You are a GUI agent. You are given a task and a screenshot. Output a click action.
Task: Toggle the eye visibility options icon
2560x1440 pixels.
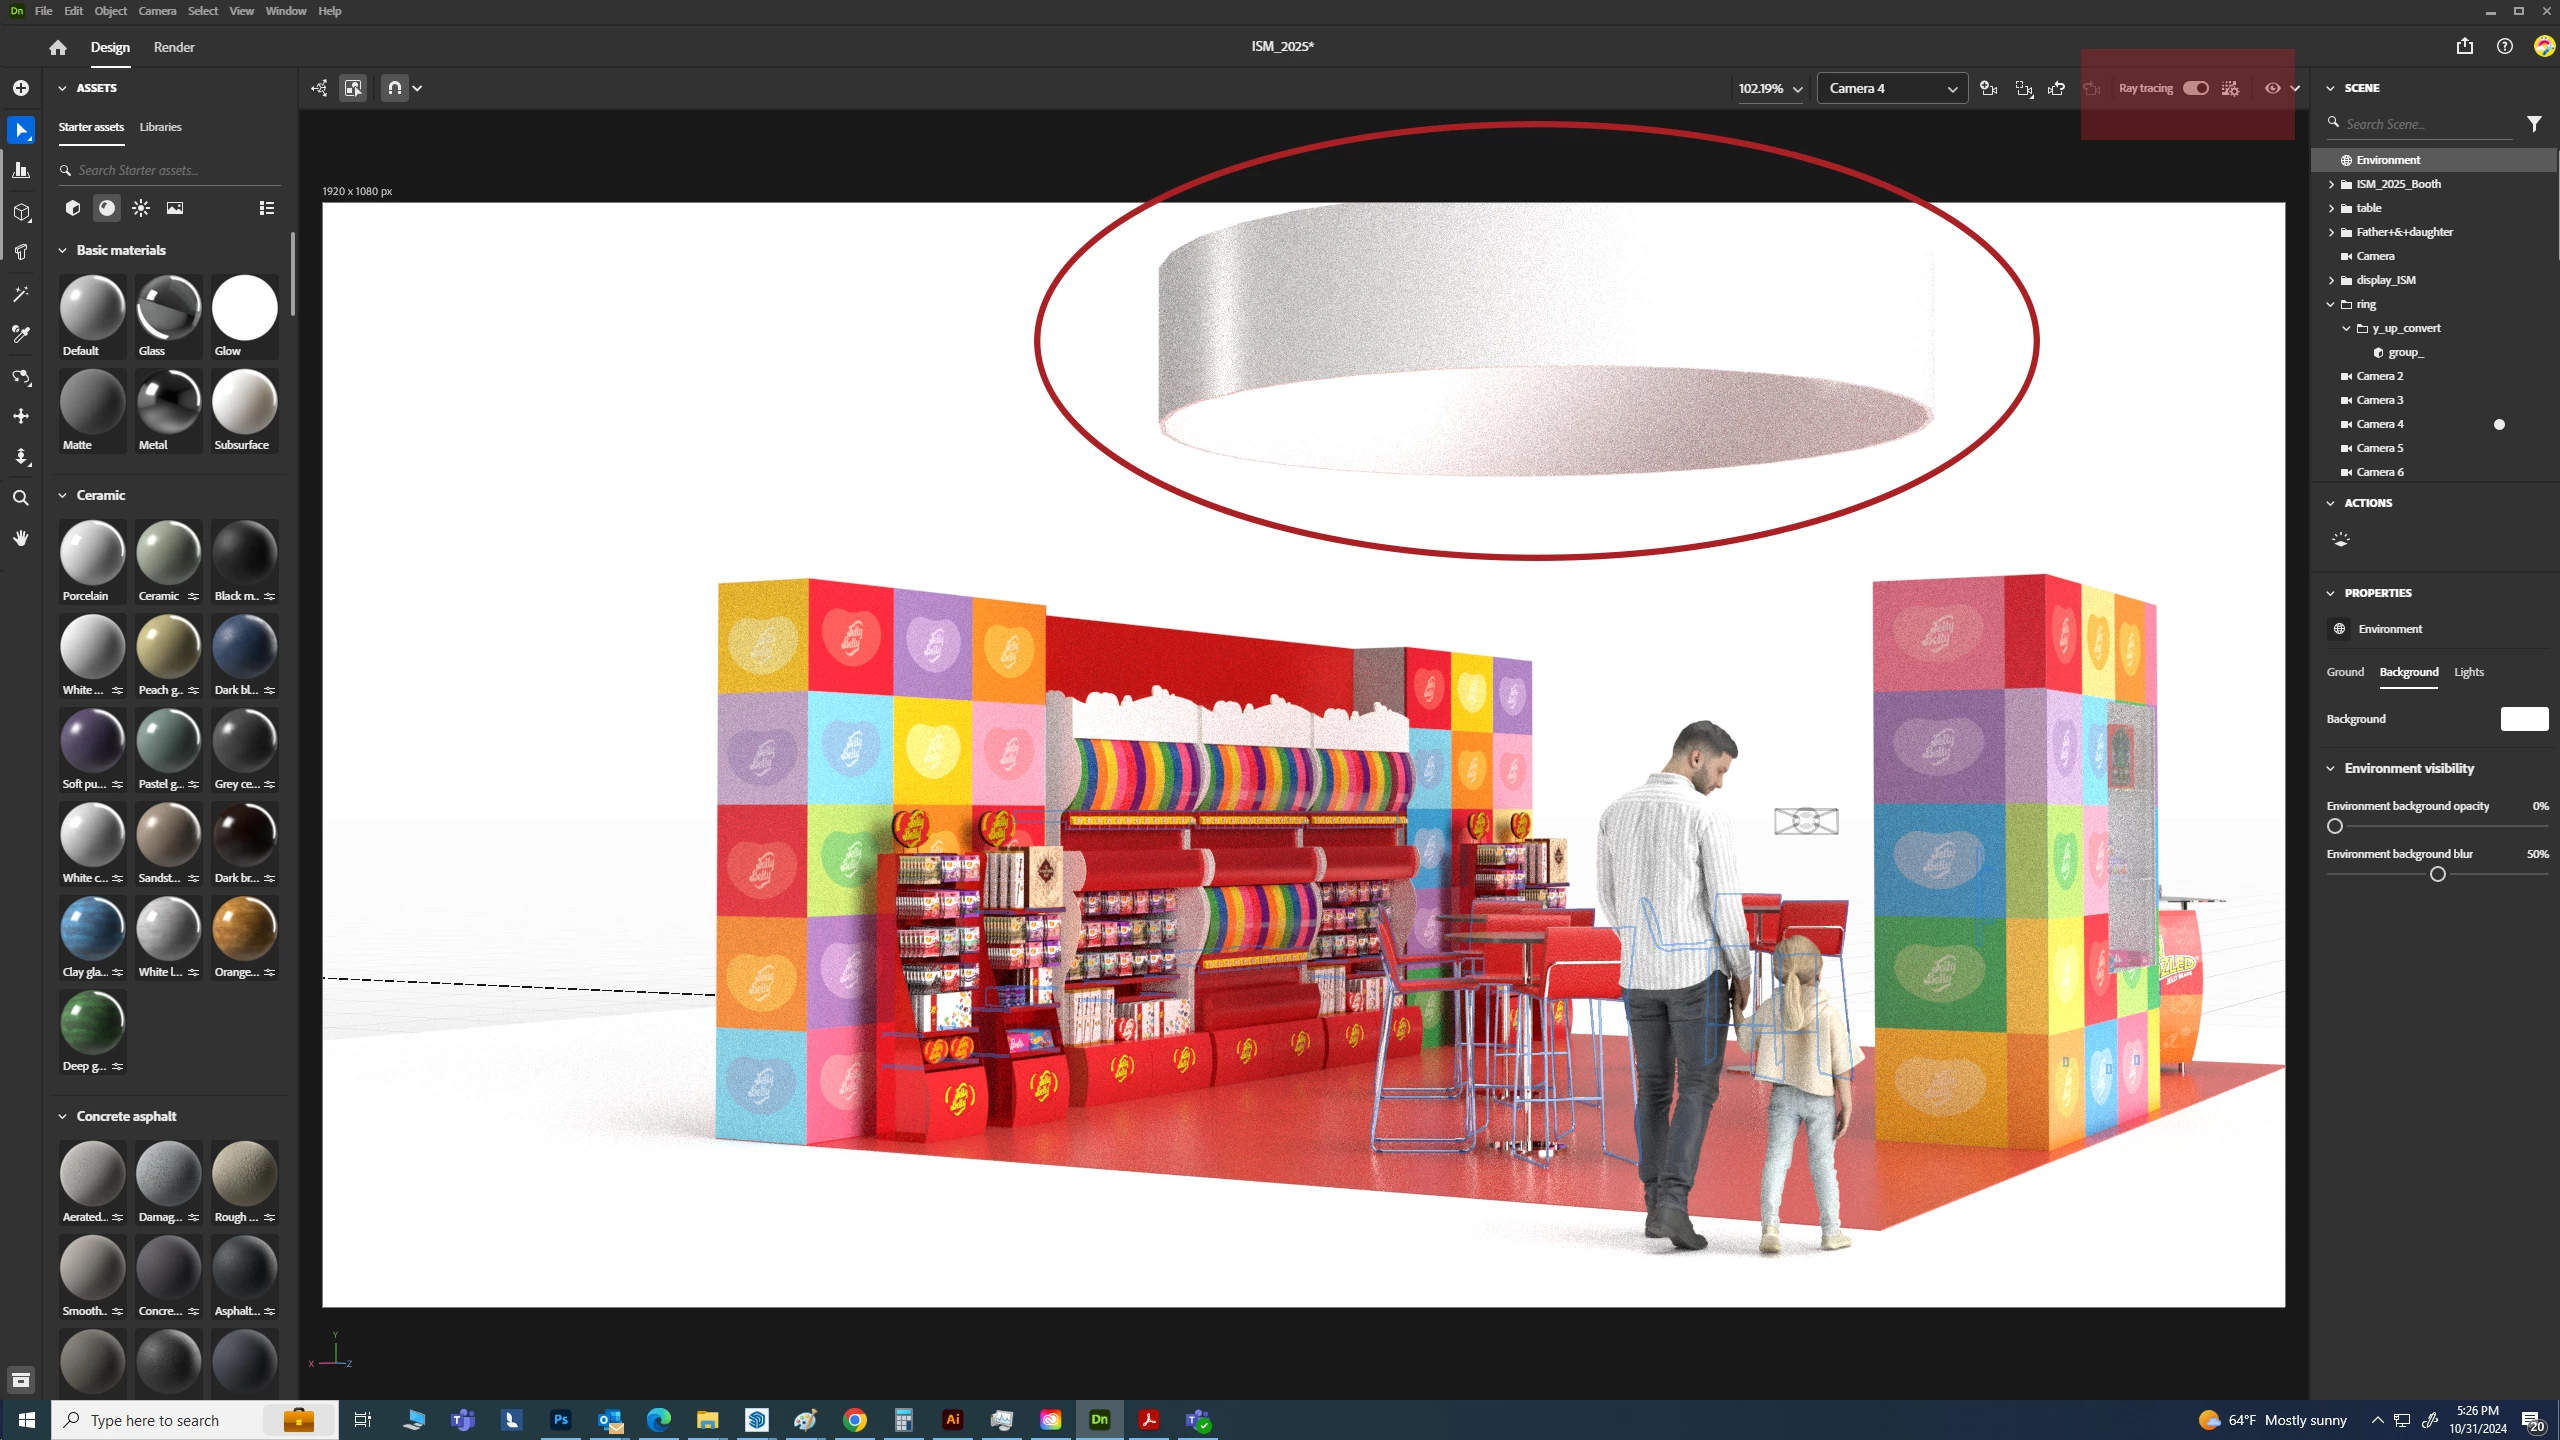coord(2273,88)
